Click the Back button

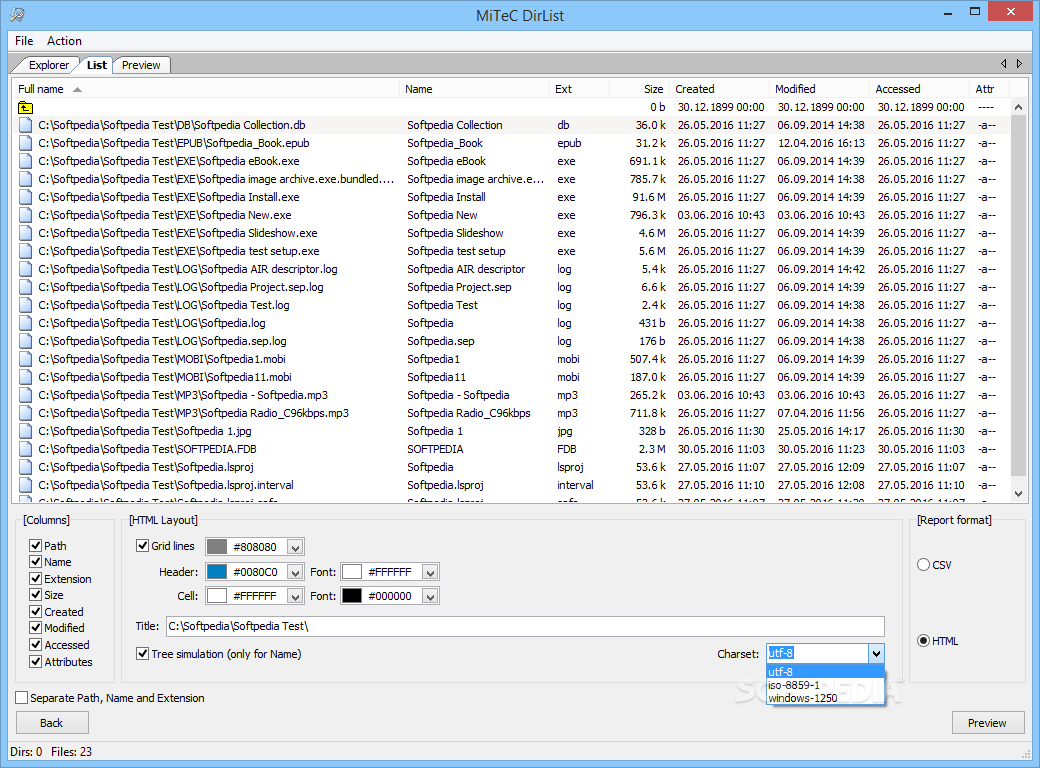pos(52,723)
